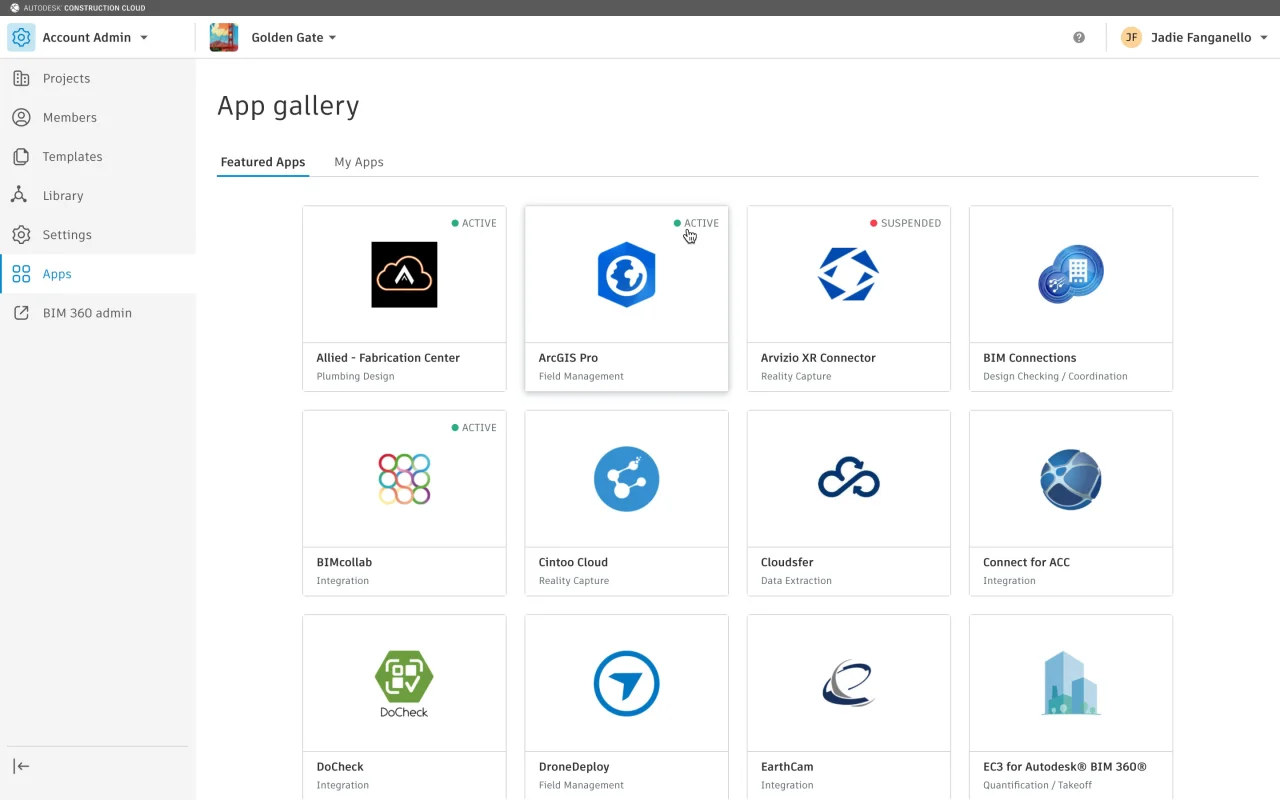Go to Projects in the sidebar

point(98,78)
